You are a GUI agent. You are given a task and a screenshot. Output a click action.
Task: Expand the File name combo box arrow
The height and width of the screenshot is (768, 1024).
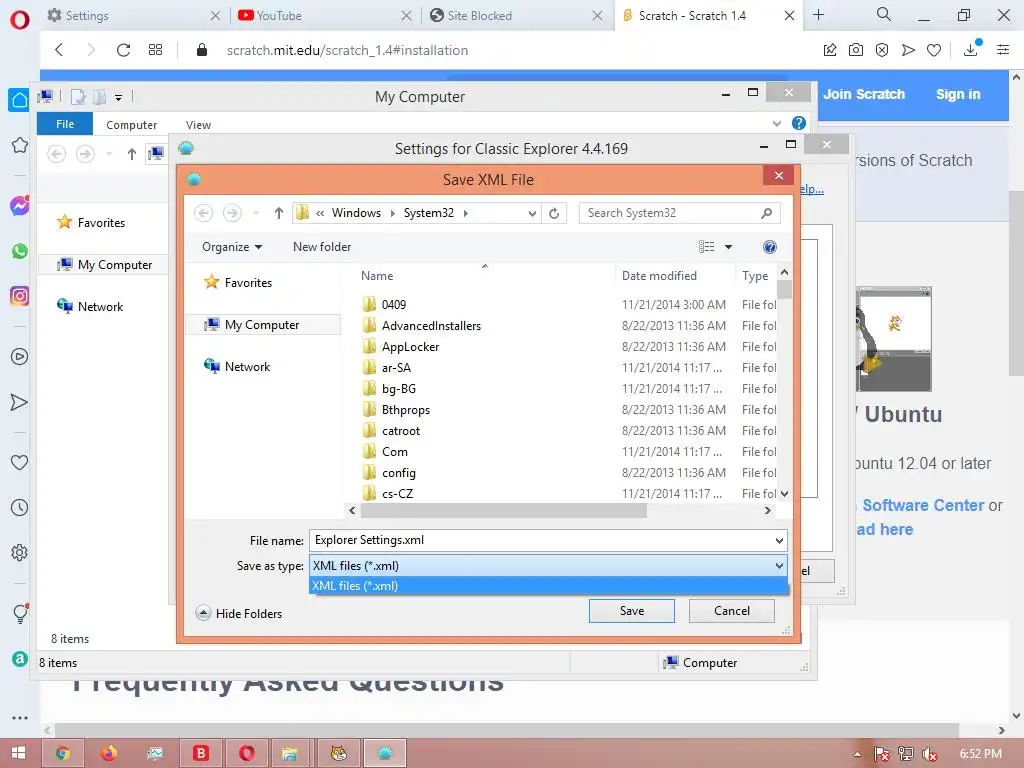[x=779, y=541]
